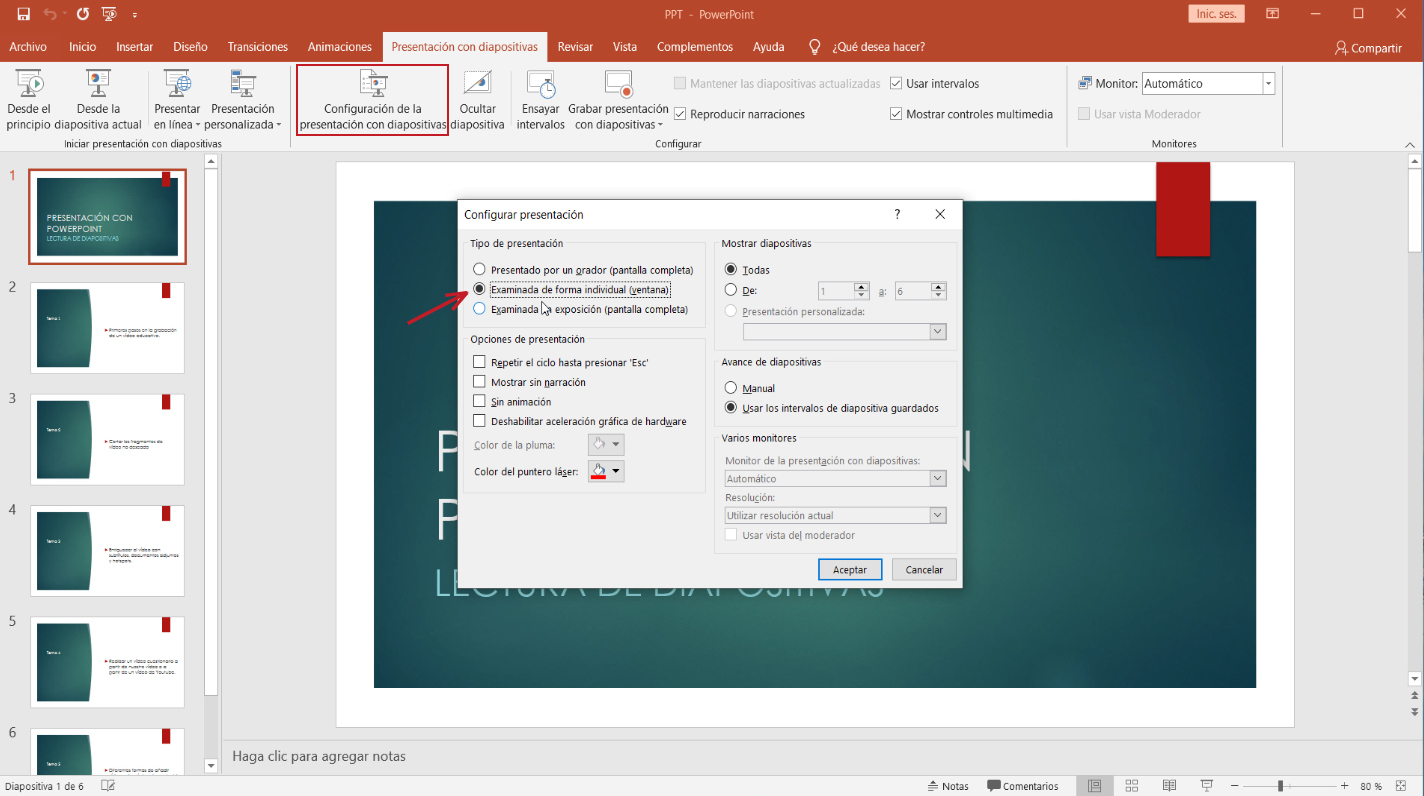Switch to slide sorter view icon
The height and width of the screenshot is (796, 1424).
pyautogui.click(x=1132, y=786)
